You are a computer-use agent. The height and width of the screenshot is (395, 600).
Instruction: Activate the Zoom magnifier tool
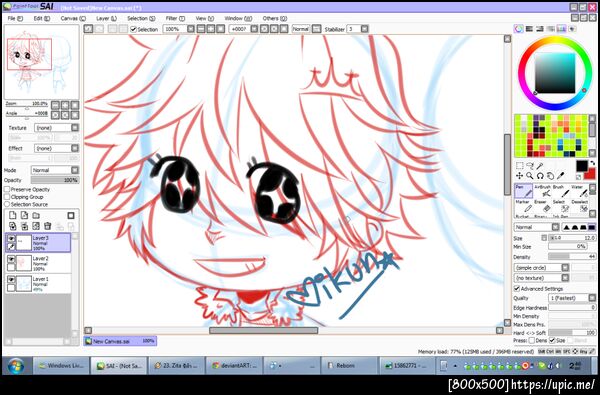tap(530, 176)
